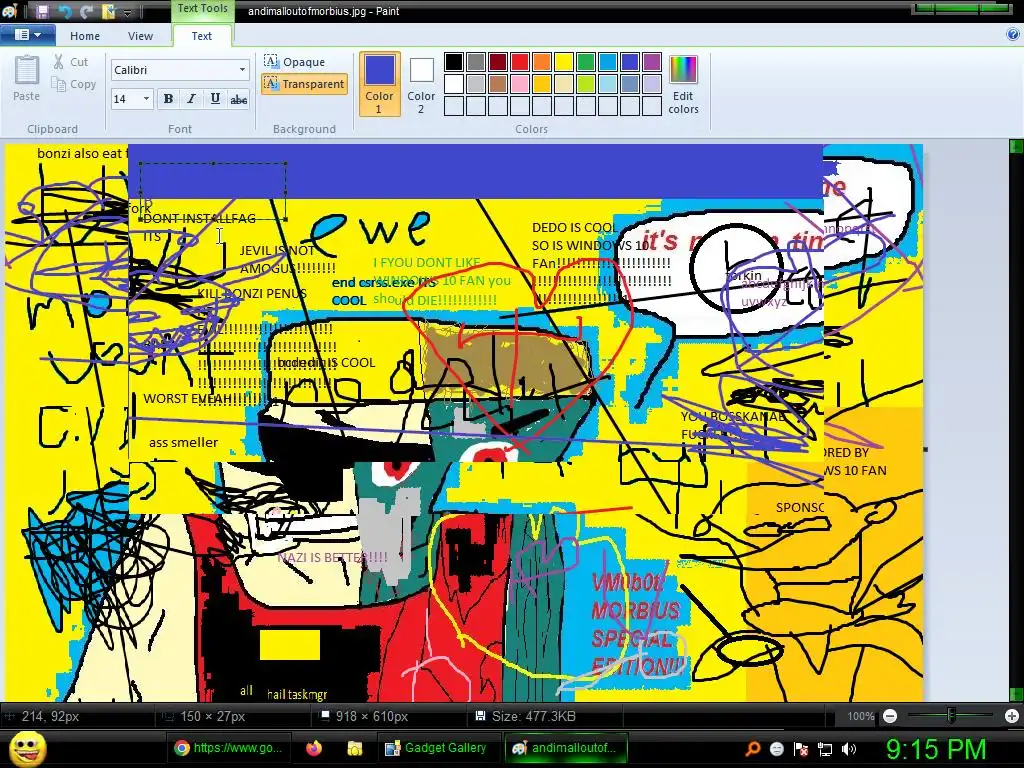The image size is (1024, 768).
Task: Pick the indigo color swatch in top row
Action: [x=630, y=62]
